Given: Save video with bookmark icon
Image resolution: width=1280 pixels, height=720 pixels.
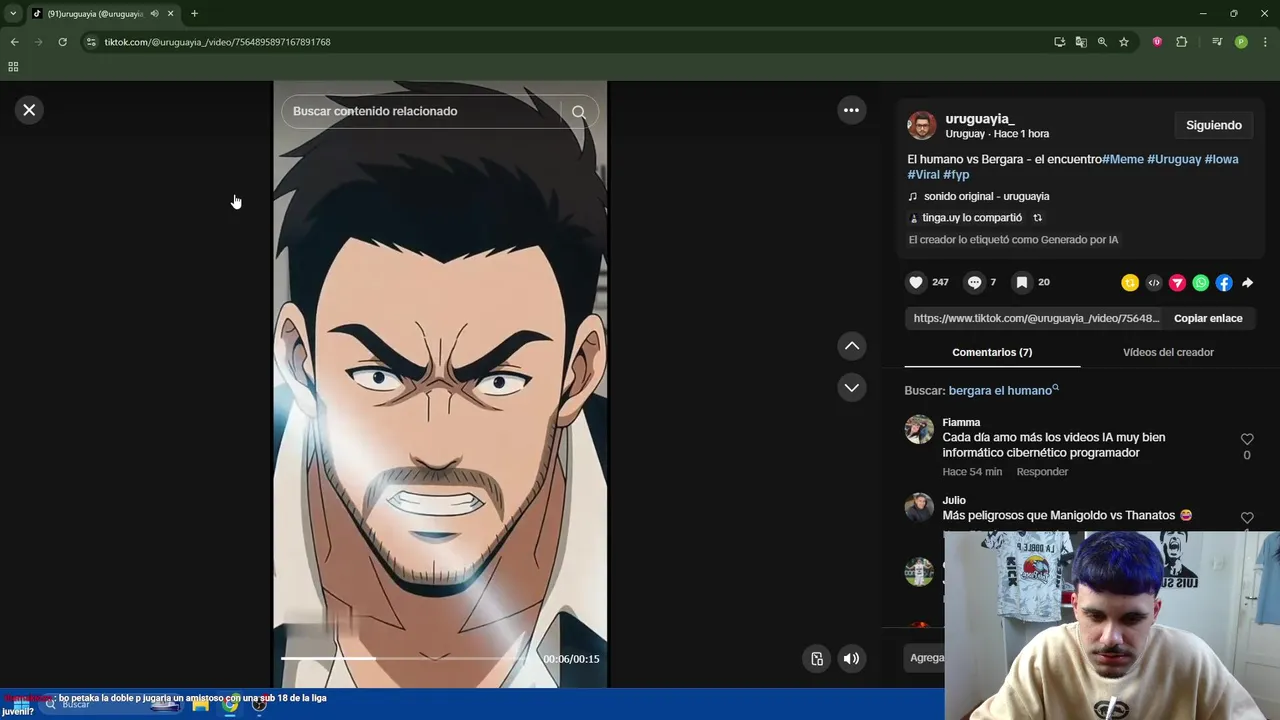Looking at the screenshot, I should point(1022,283).
